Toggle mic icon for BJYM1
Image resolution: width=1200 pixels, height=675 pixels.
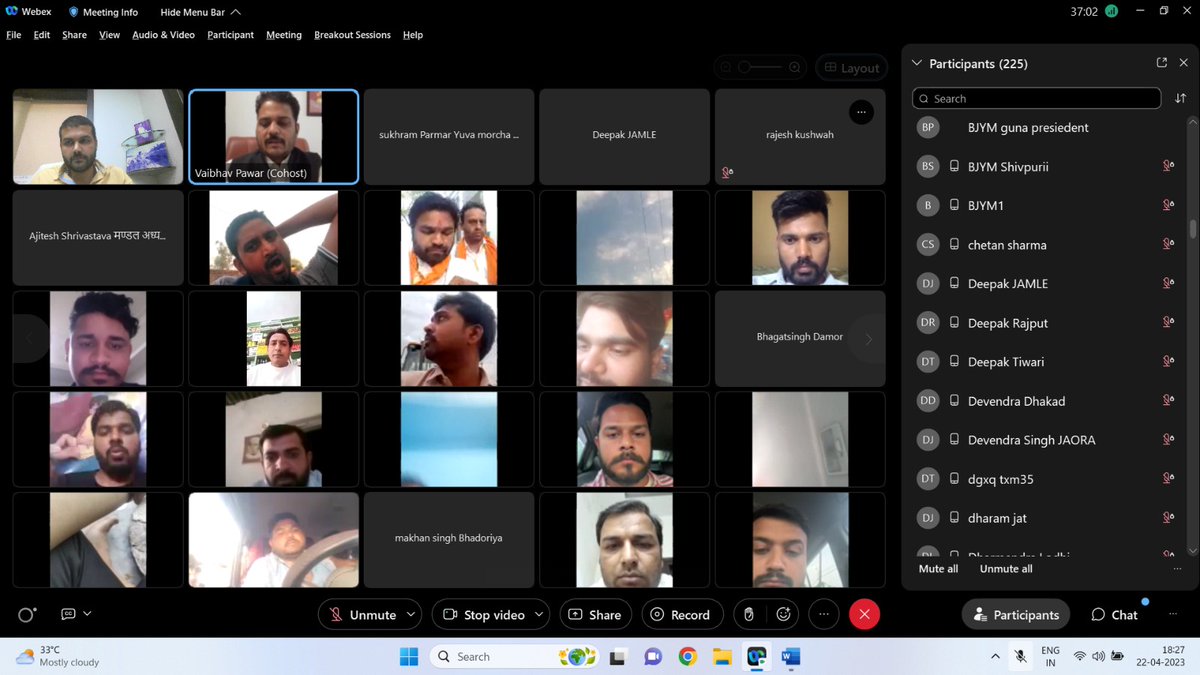click(x=1168, y=205)
